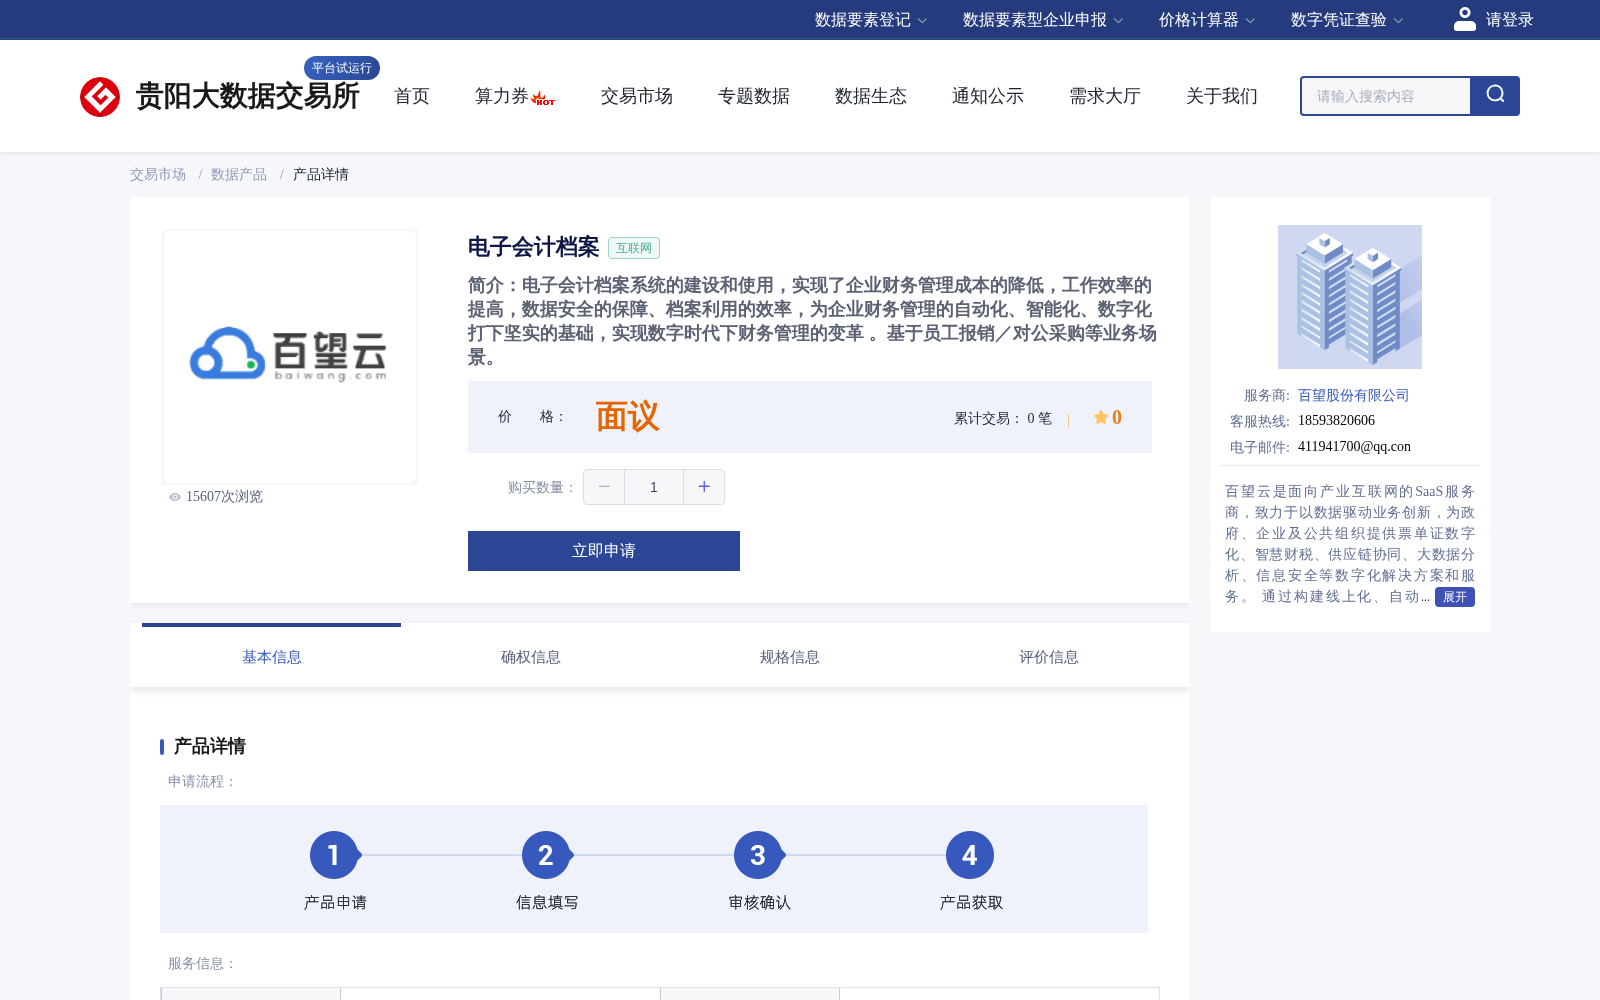
Task: Open 百望股份有限公司 provider link
Action: pos(1354,396)
